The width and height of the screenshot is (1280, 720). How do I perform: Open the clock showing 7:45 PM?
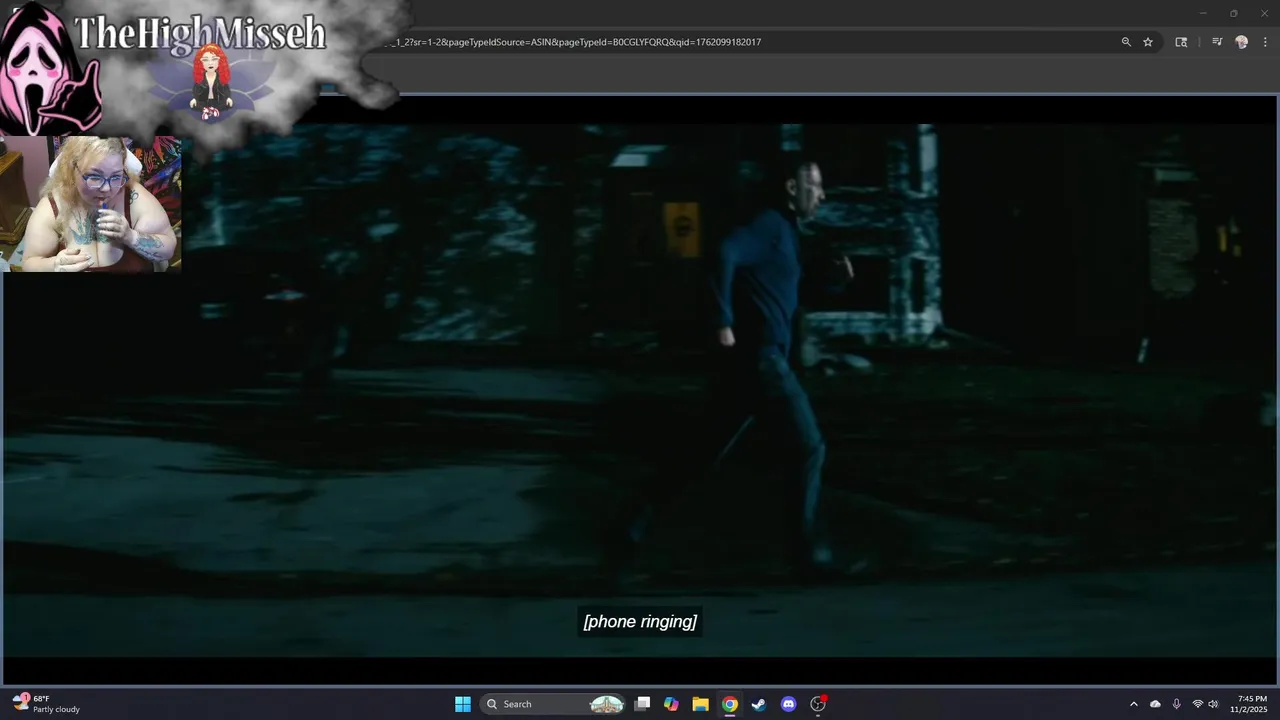(1250, 704)
